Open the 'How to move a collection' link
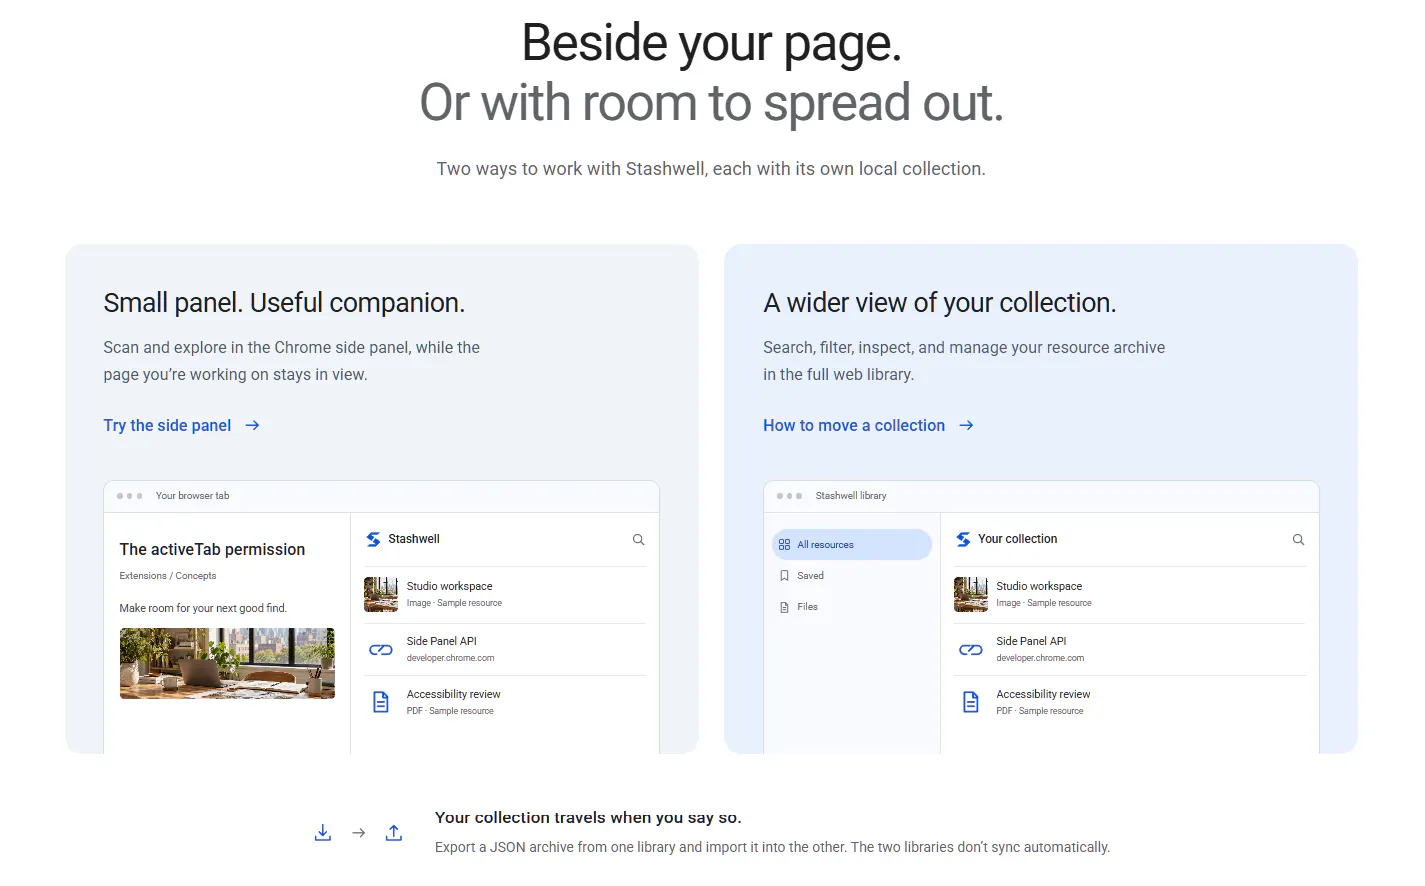This screenshot has width=1425, height=886. [x=868, y=425]
